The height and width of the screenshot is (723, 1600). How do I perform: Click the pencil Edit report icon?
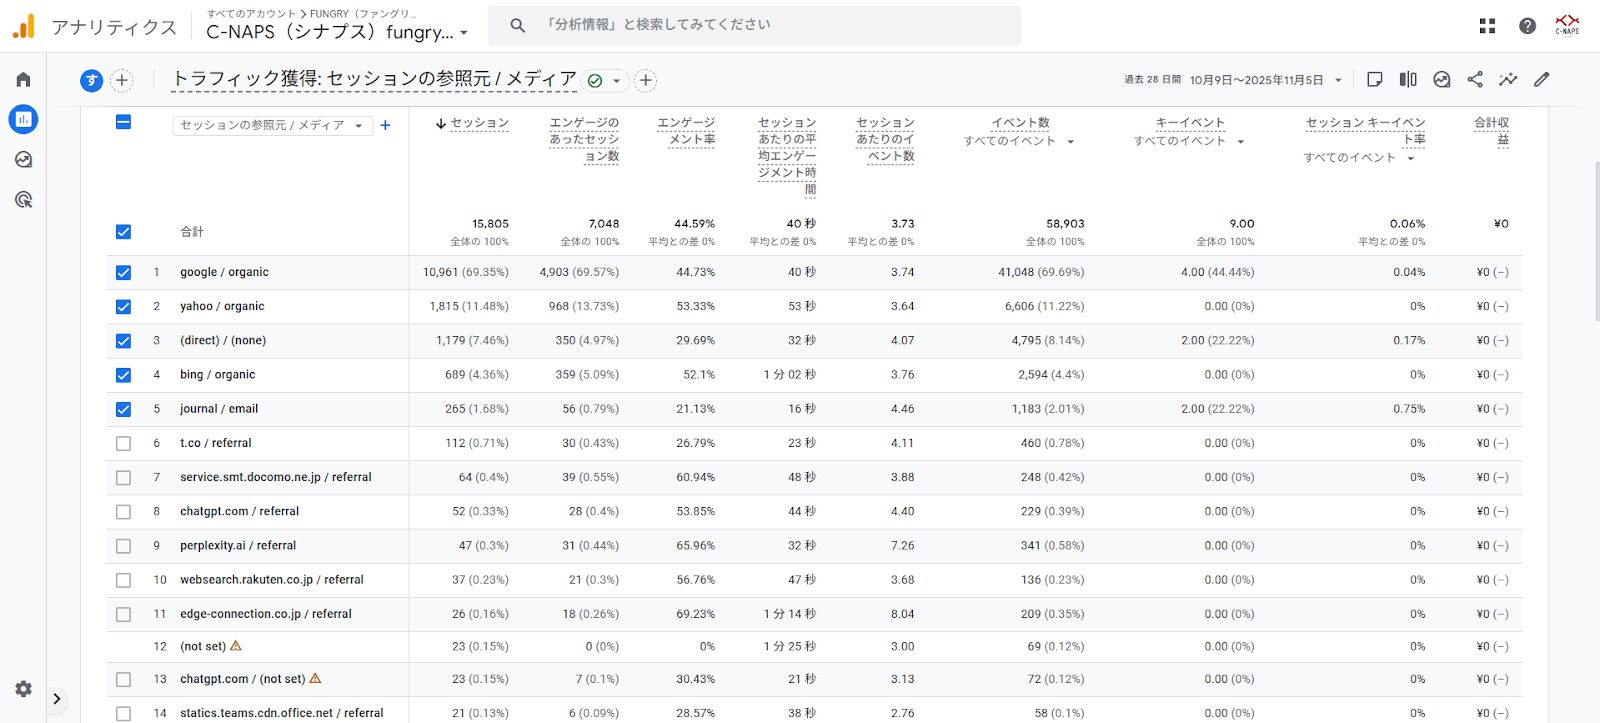[x=1542, y=79]
